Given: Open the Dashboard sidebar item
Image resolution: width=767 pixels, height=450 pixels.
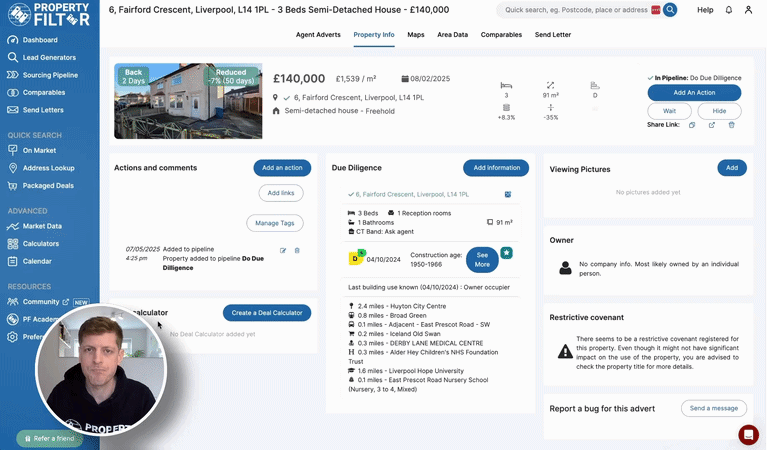Looking at the screenshot, I should click(32, 40).
